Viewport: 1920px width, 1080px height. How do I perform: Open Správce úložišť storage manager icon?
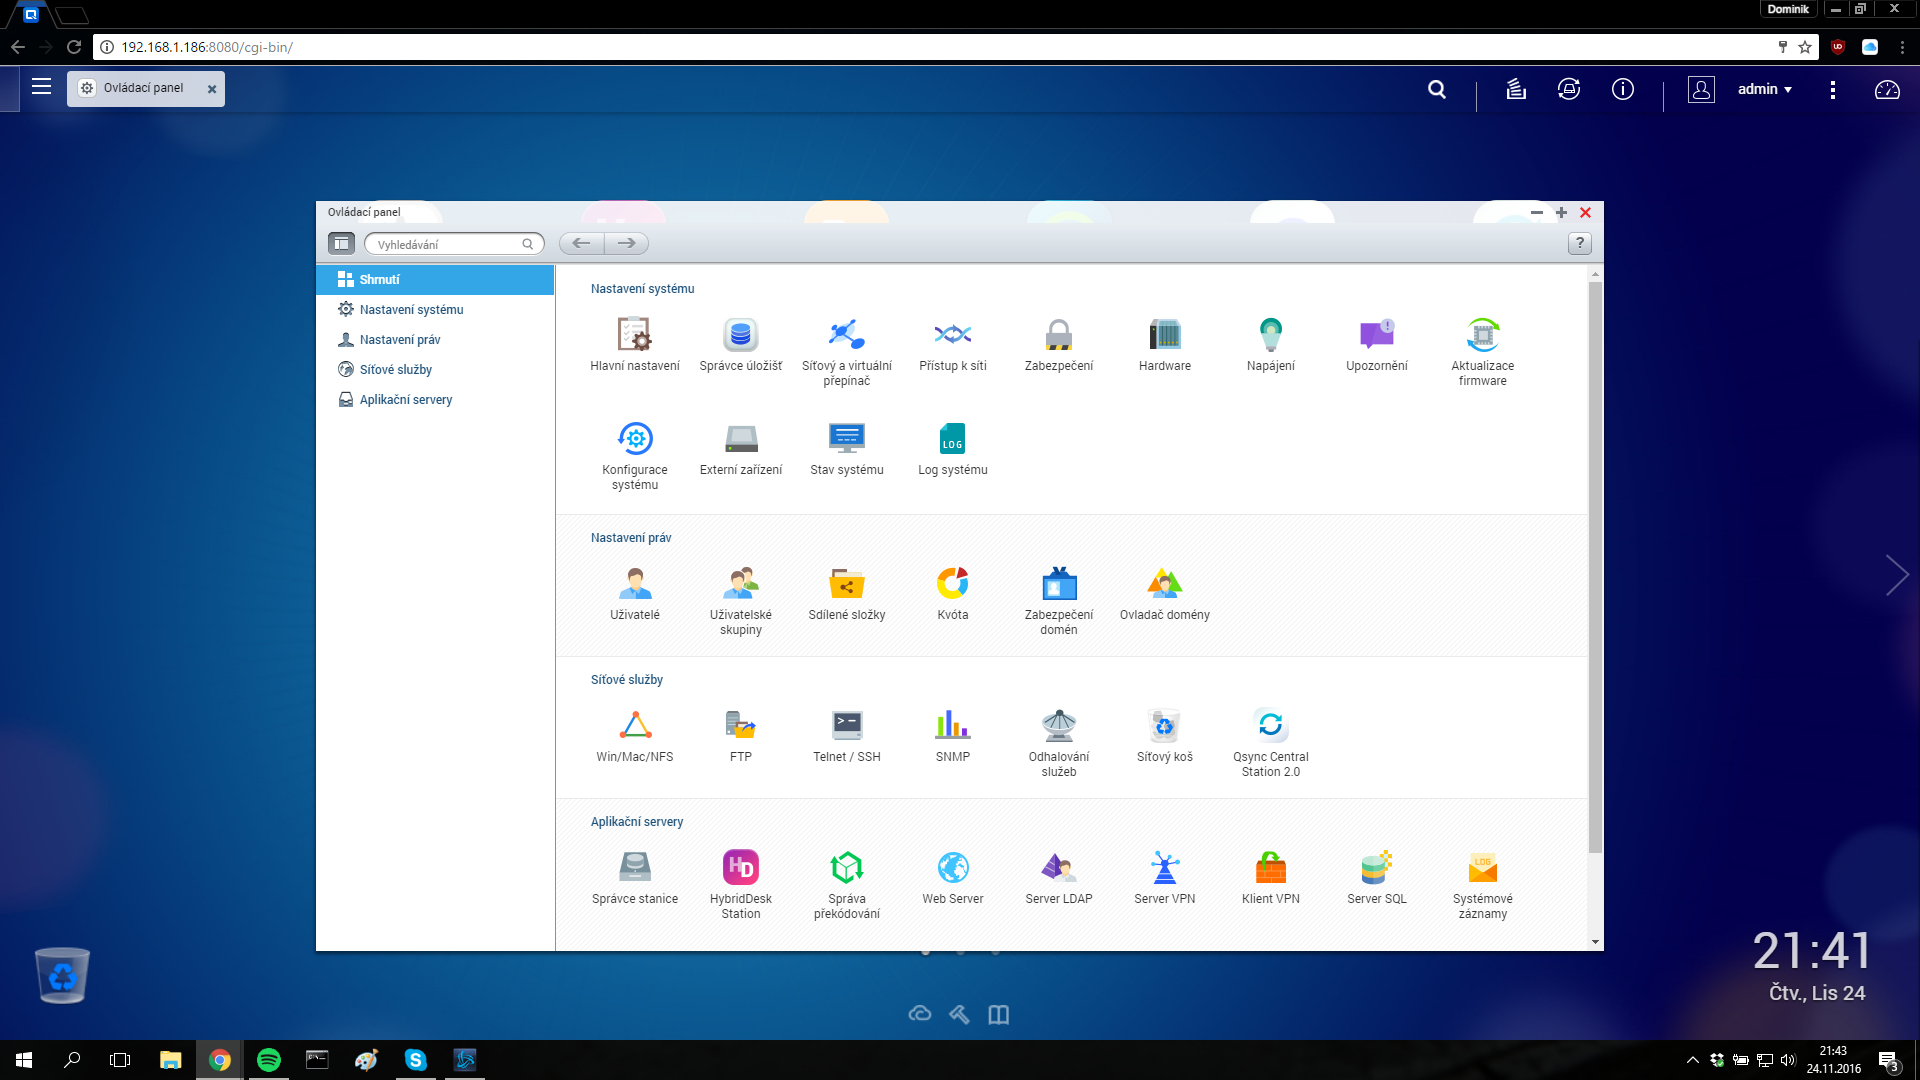point(740,335)
